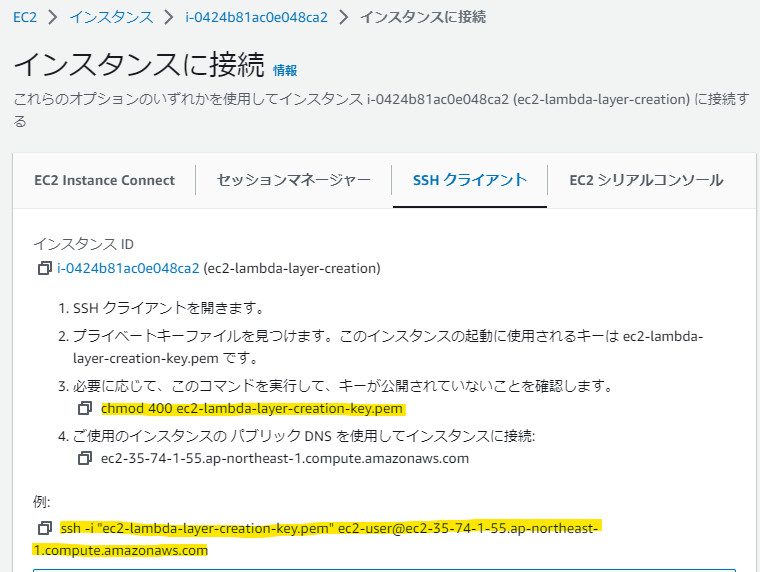
Task: Copy the public DNS ec2-35-74-1-55 address
Action: click(85, 458)
